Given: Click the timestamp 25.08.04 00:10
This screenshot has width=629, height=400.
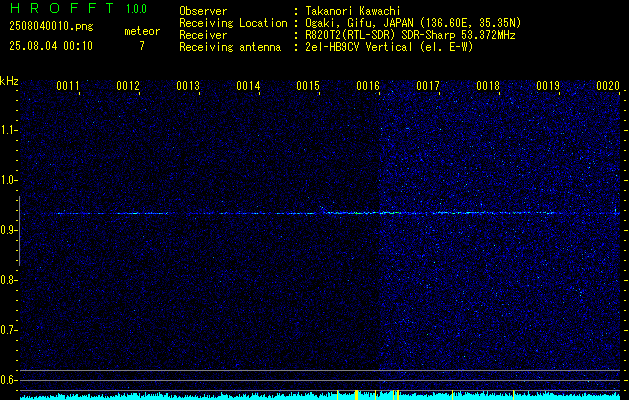Looking at the screenshot, I should pyautogui.click(x=51, y=46).
